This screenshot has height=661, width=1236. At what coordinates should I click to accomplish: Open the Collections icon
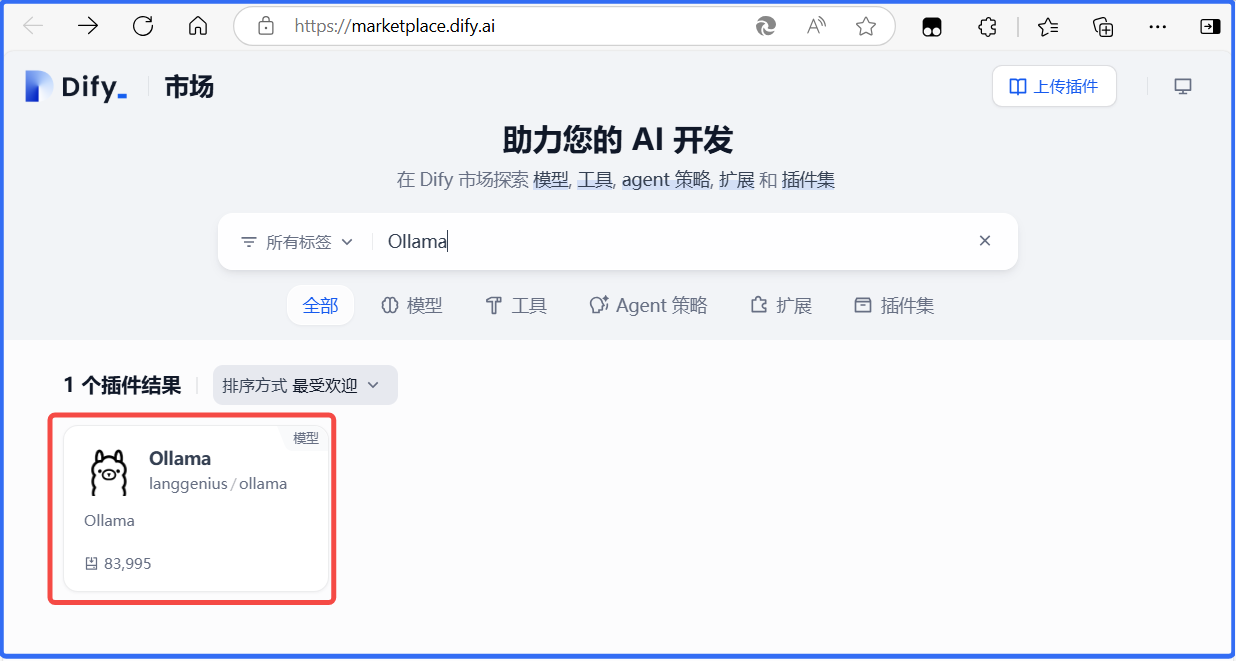[1103, 27]
